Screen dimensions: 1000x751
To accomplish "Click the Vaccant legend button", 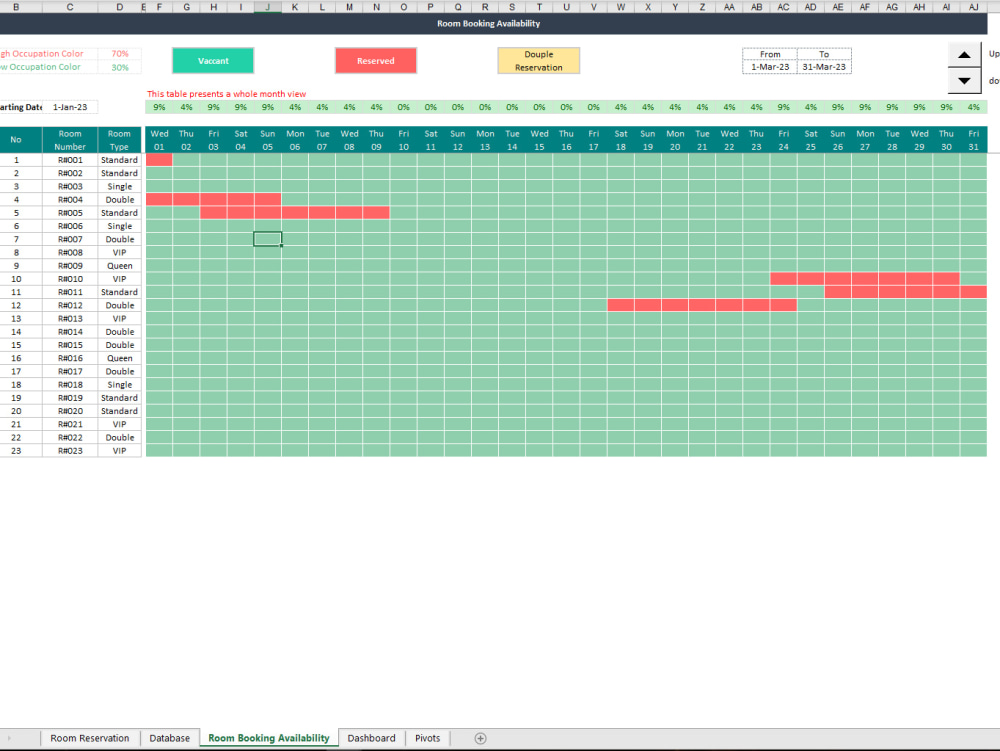I will pos(212,60).
